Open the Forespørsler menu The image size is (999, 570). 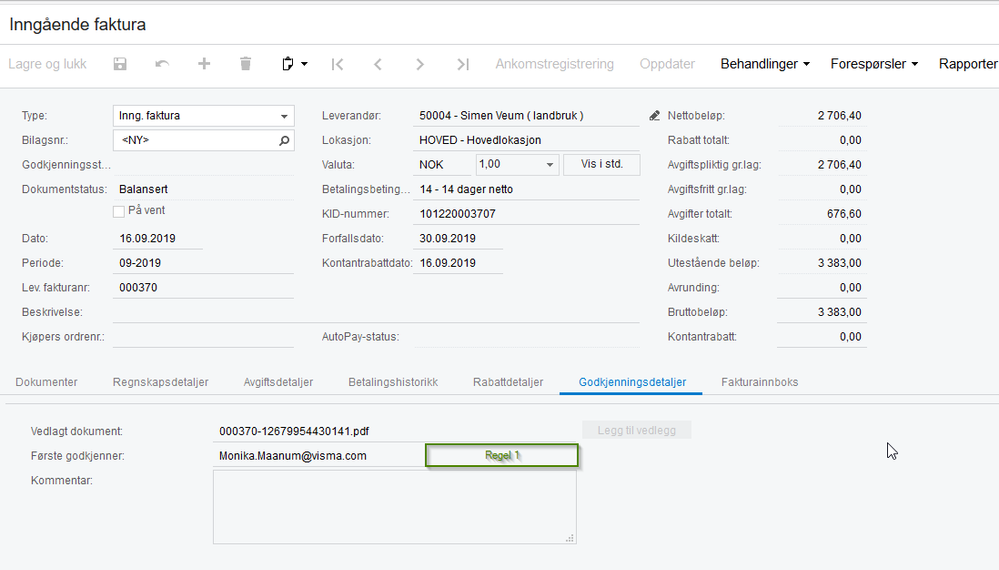pos(874,64)
